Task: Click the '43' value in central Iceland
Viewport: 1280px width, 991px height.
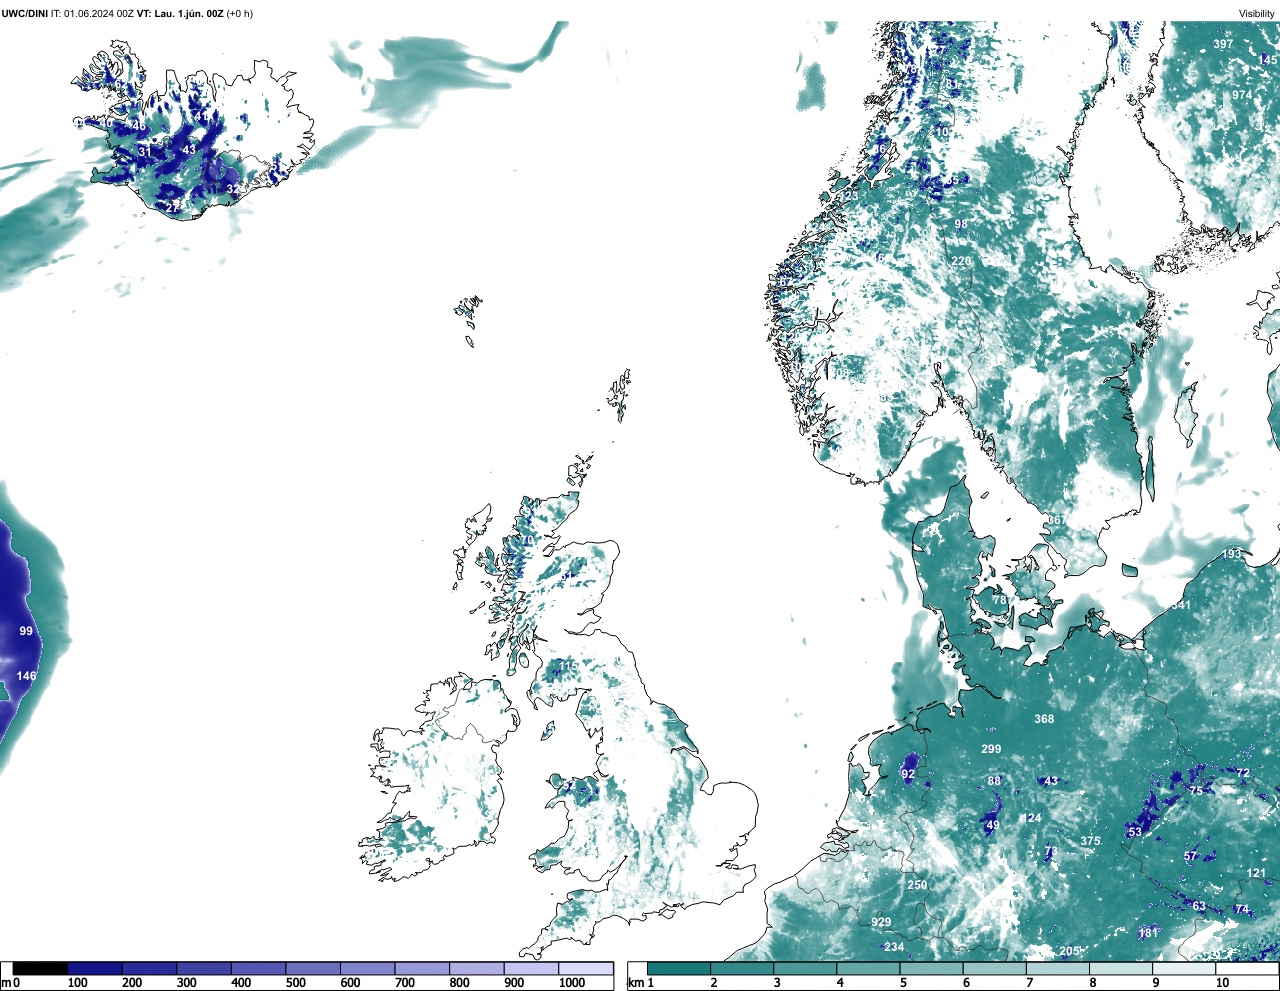Action: [189, 150]
